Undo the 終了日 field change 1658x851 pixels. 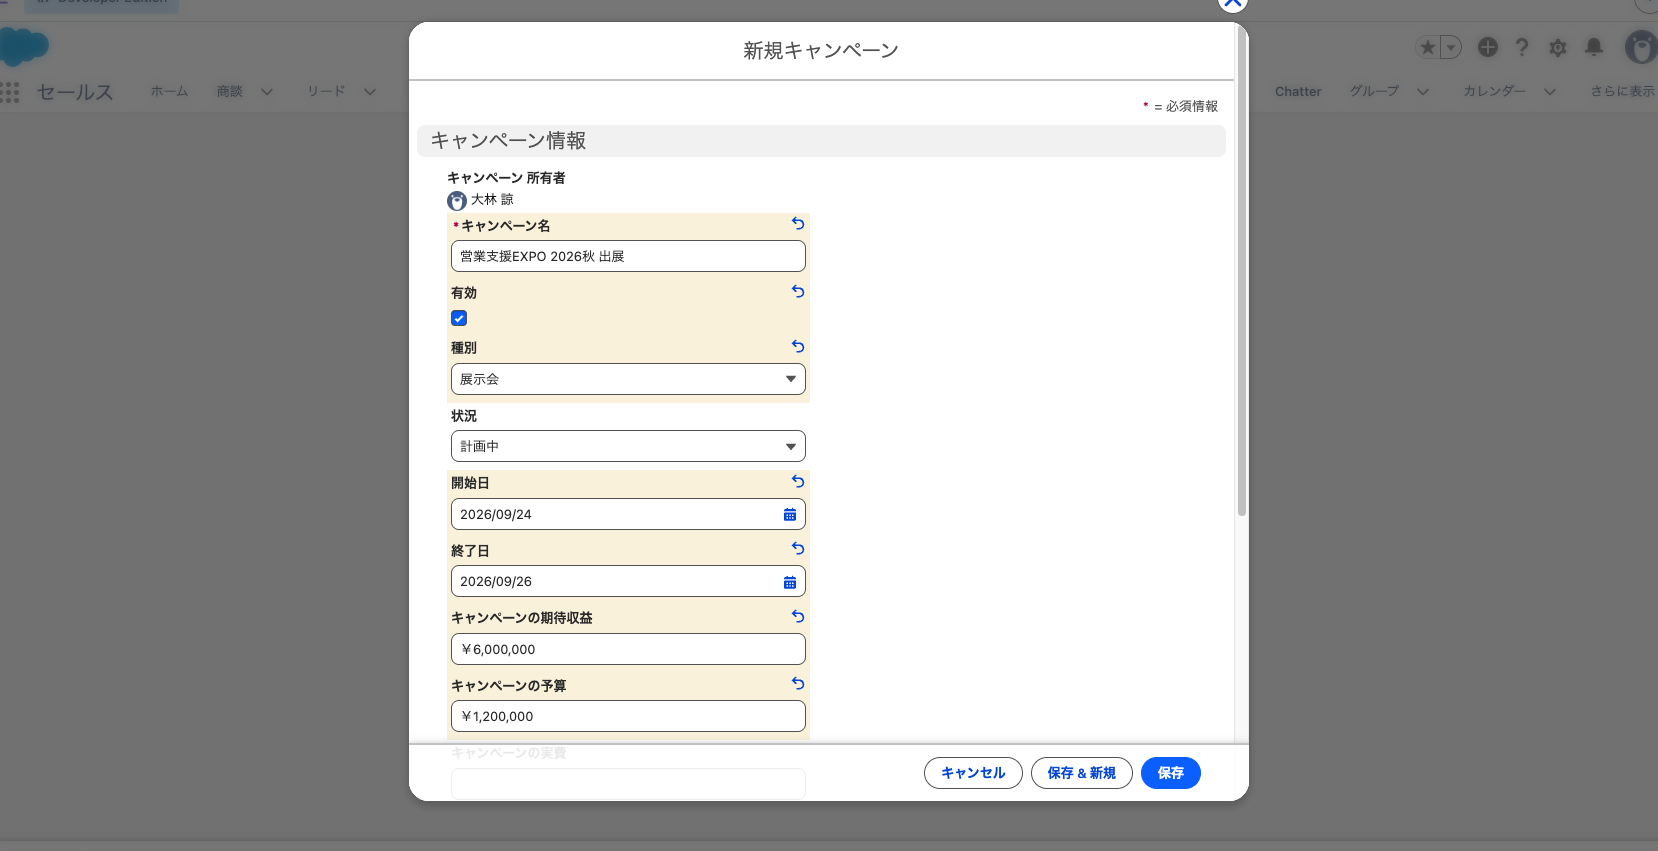[798, 549]
